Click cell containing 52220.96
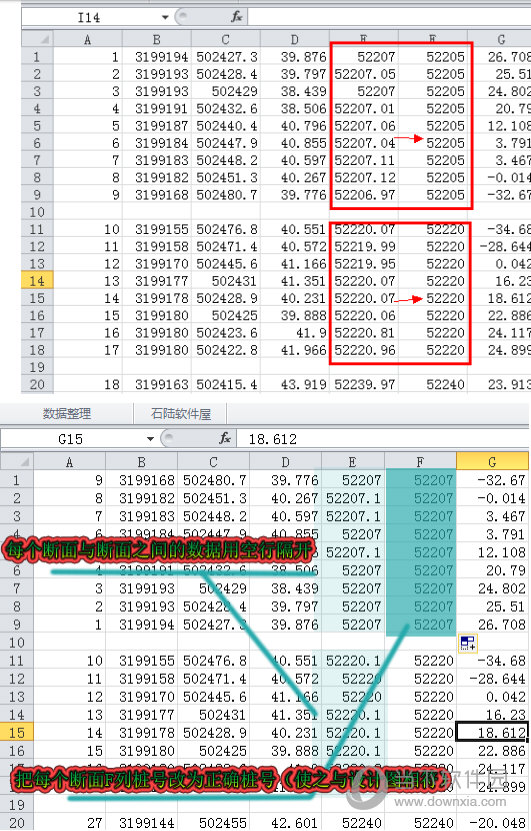The height and width of the screenshot is (831, 531). [365, 350]
